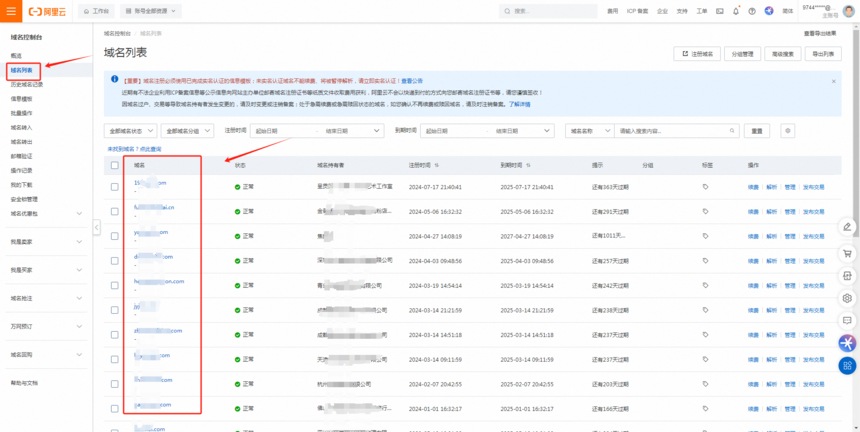Click the user avatar at top right
The height and width of the screenshot is (432, 860).
(849, 11)
